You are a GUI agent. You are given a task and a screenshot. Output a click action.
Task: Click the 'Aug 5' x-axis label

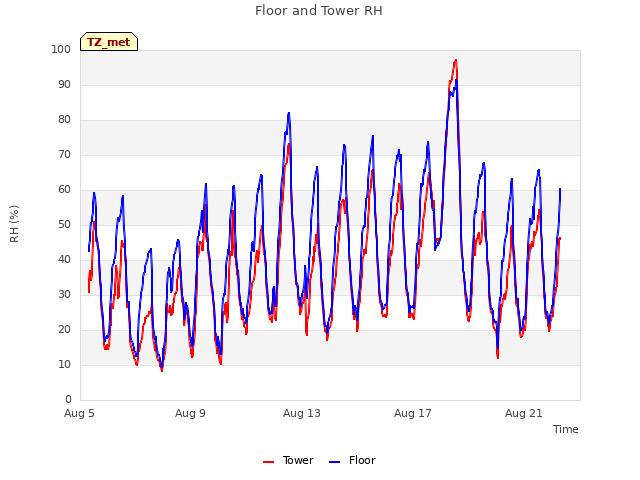[x=79, y=413]
